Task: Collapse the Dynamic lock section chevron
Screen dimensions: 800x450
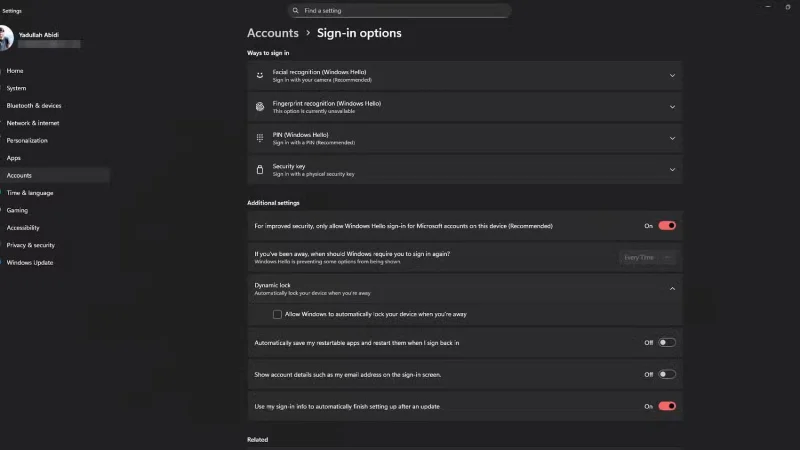Action: (x=672, y=289)
